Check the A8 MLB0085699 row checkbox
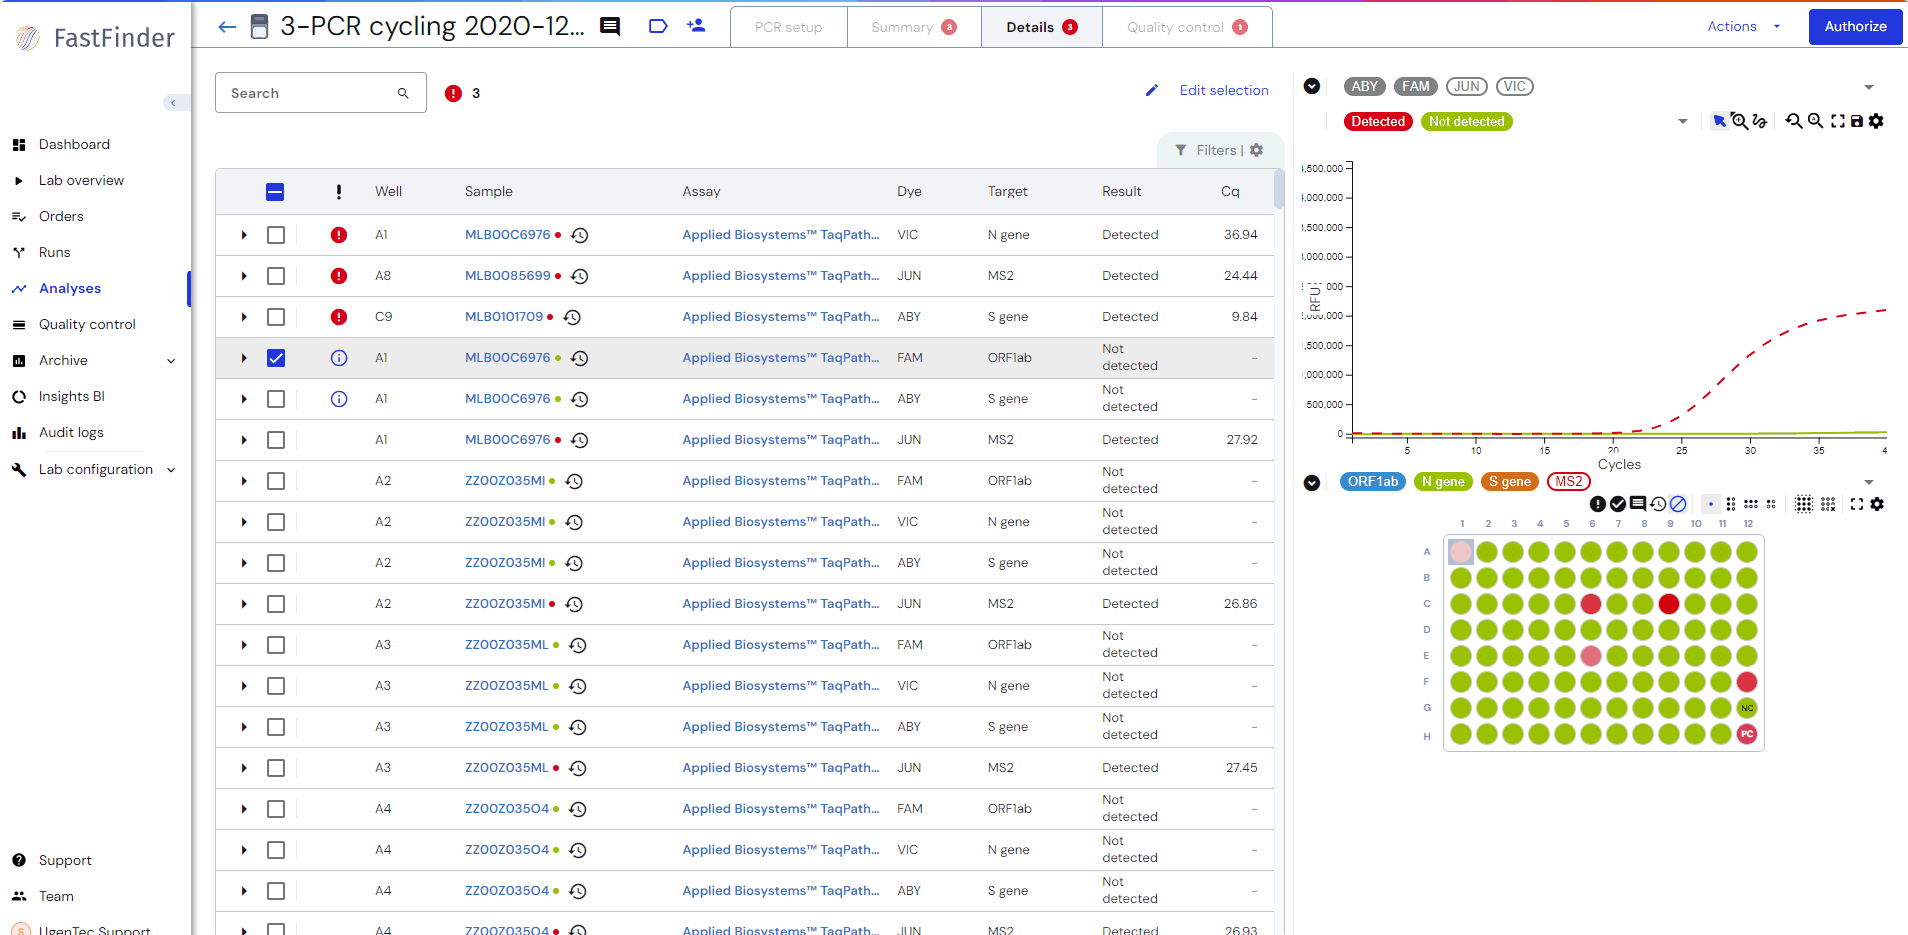Screen dimensions: 1908x935 276,276
